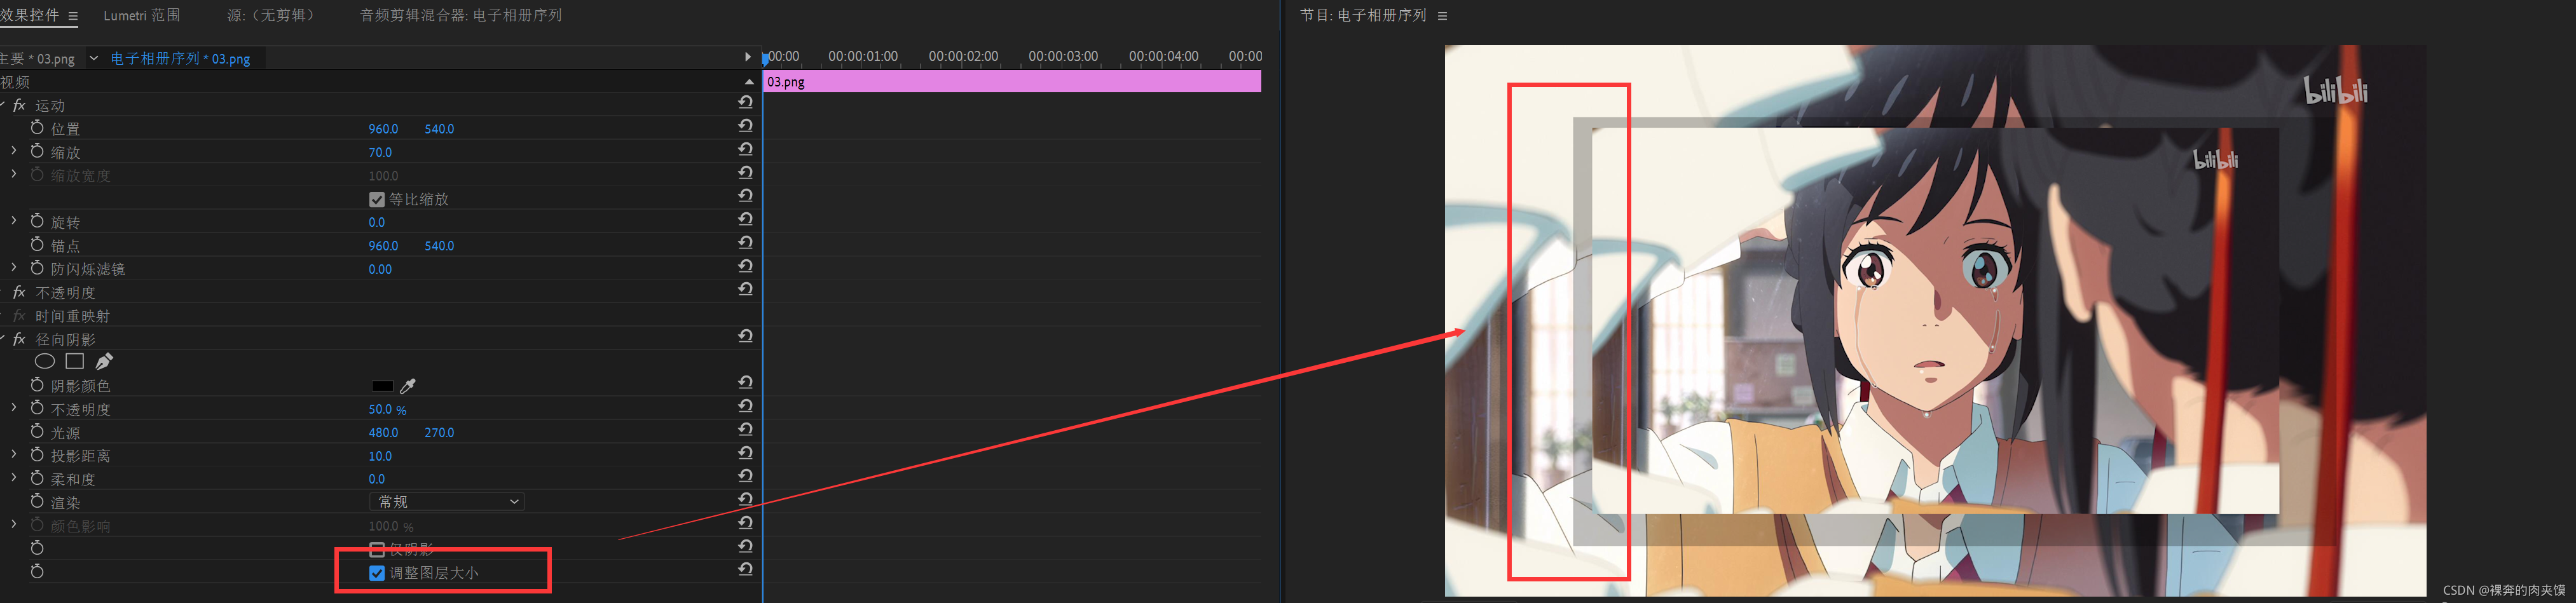Image resolution: width=2576 pixels, height=603 pixels.
Task: Open the 渲染 常规 dropdown
Action: click(x=447, y=502)
